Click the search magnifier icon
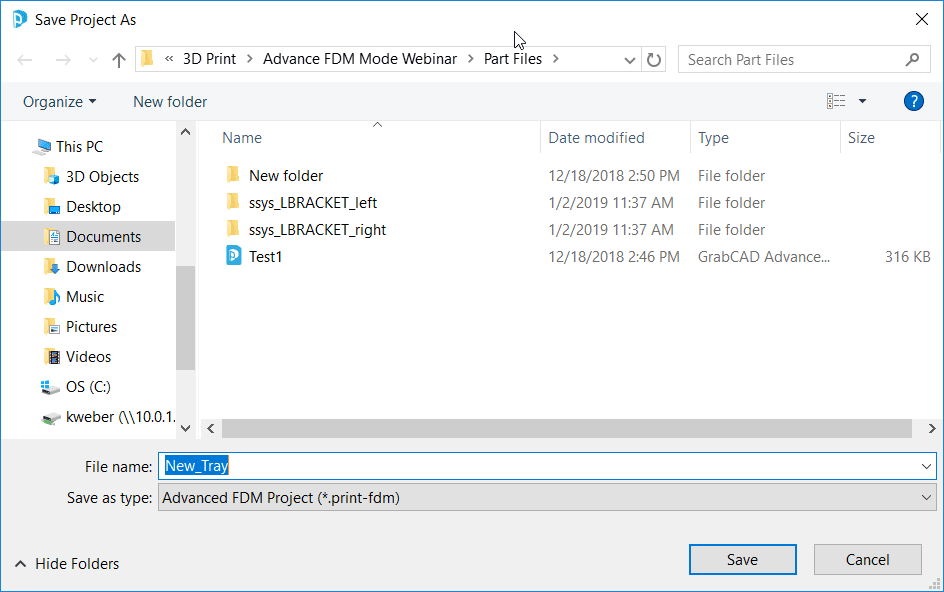This screenshot has height=592, width=944. [912, 60]
